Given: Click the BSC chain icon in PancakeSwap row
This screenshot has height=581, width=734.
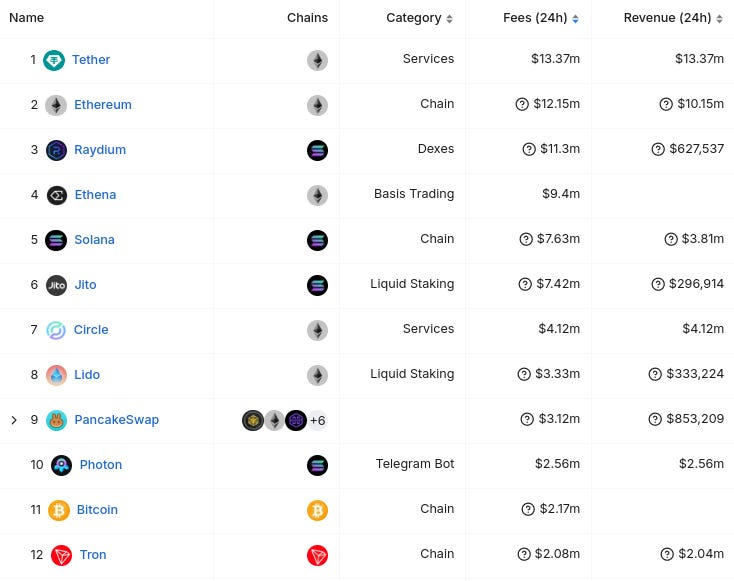Looking at the screenshot, I should [x=253, y=420].
